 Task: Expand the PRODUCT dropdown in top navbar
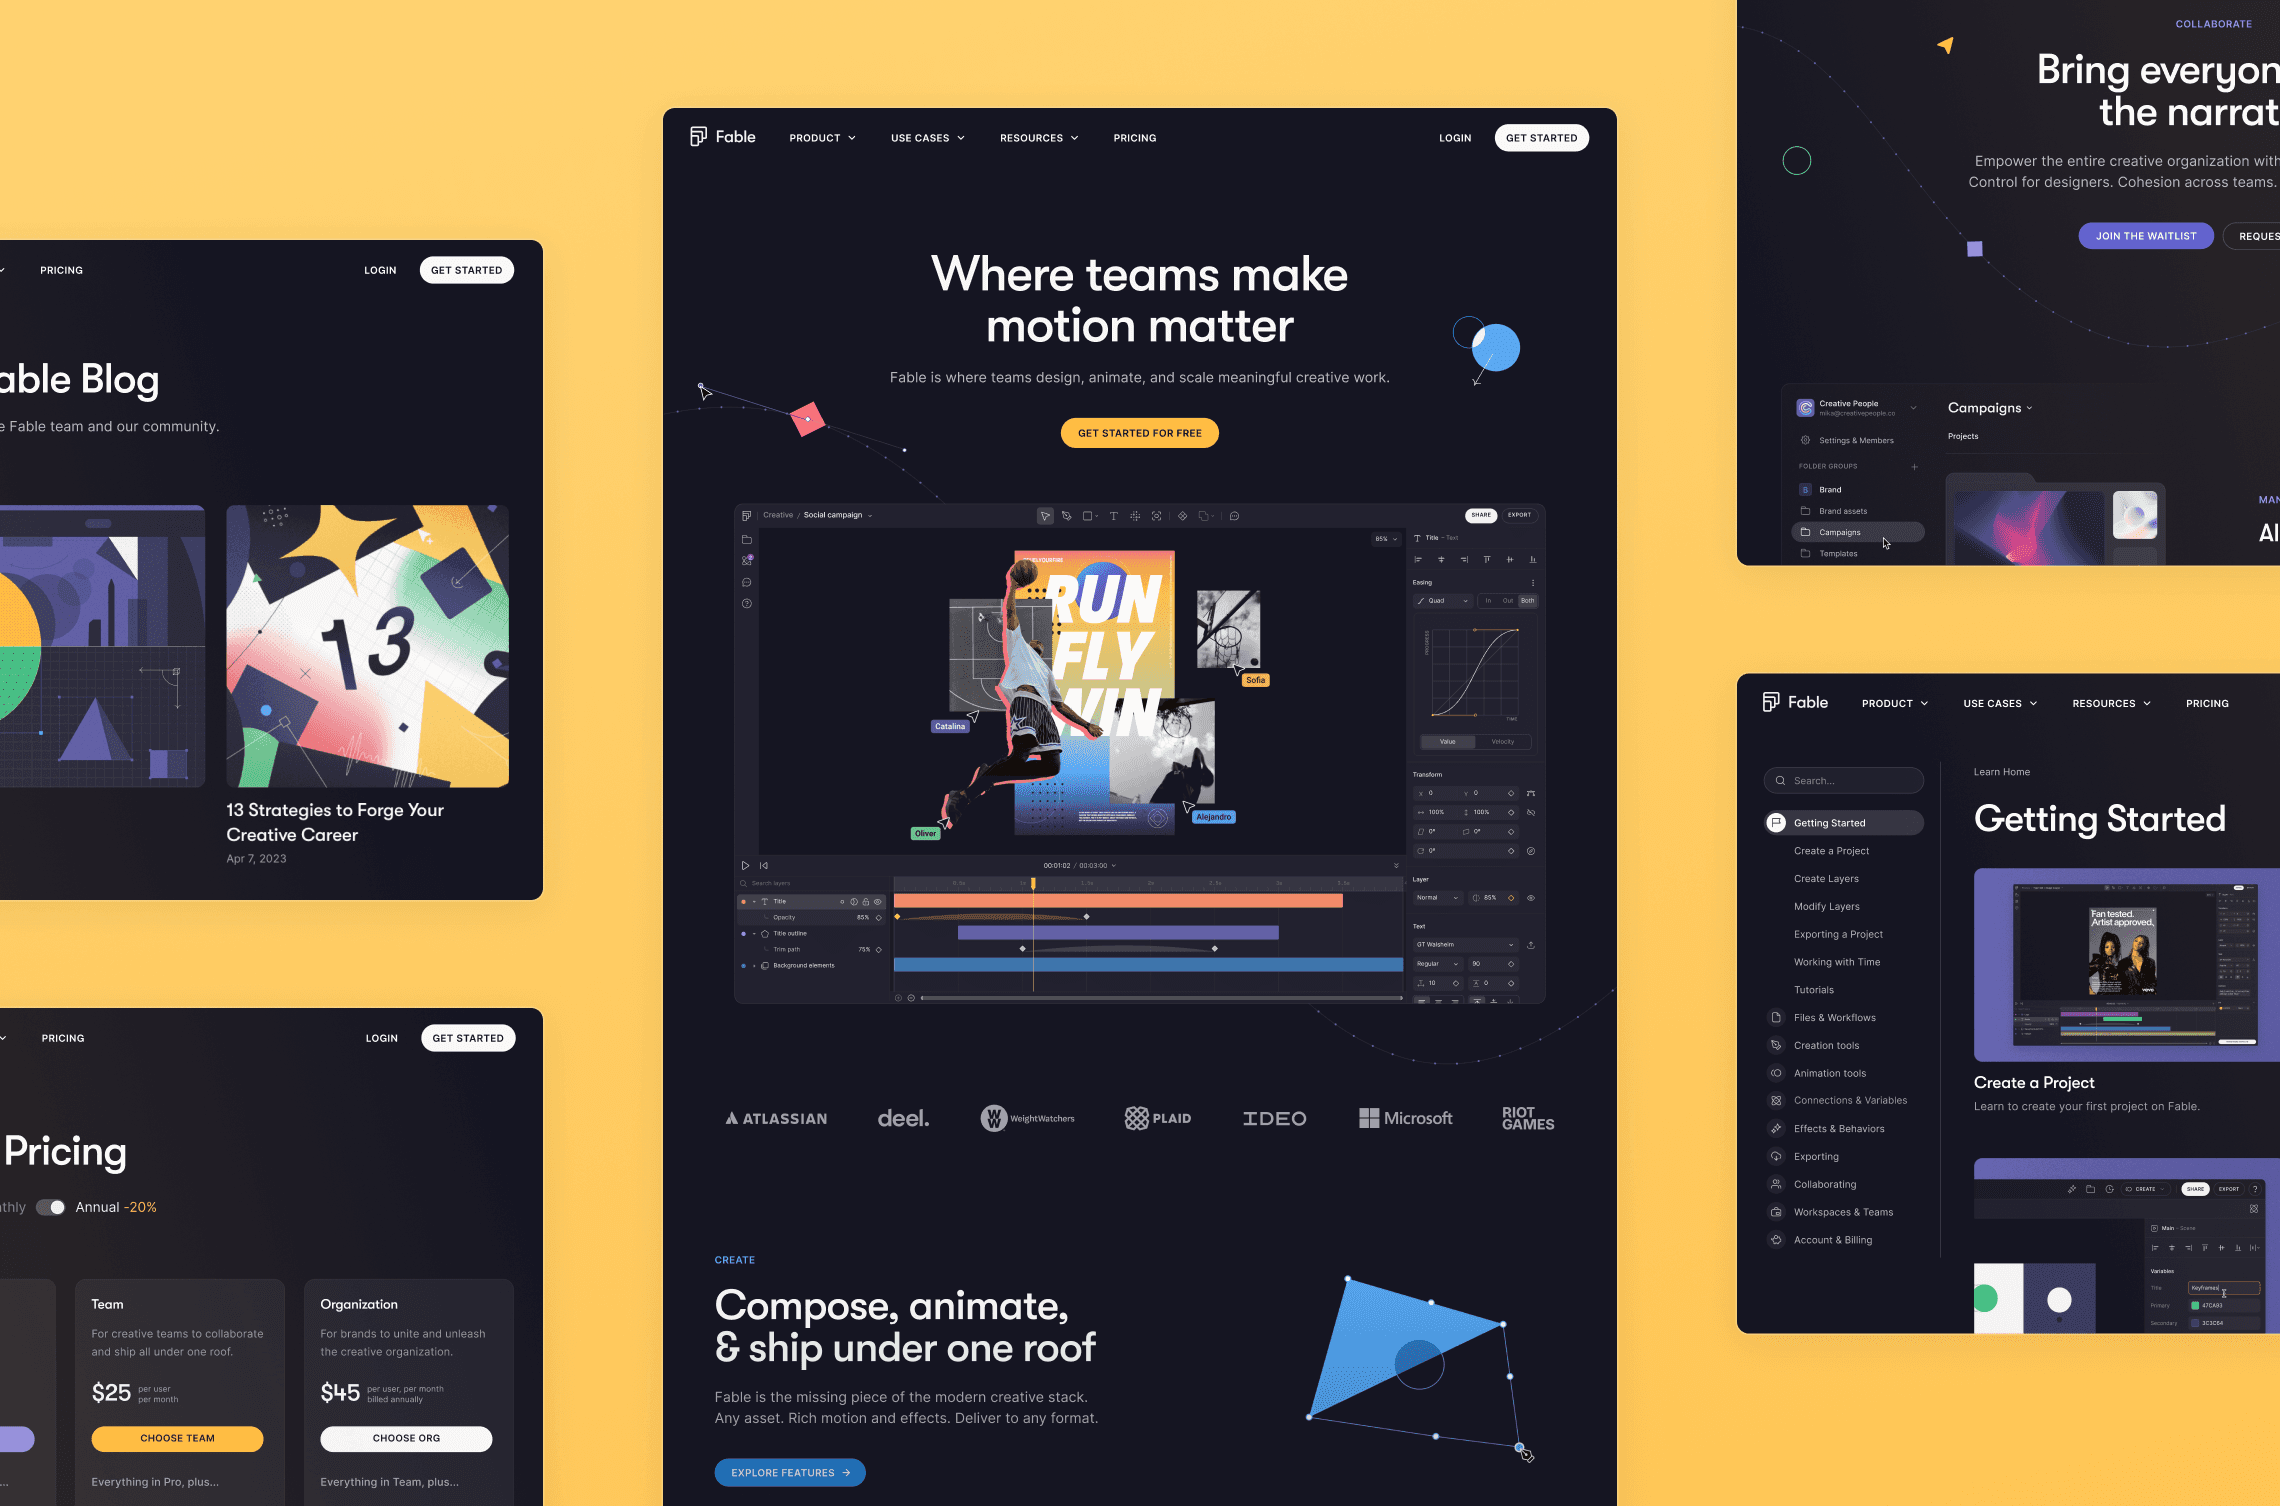(x=820, y=136)
